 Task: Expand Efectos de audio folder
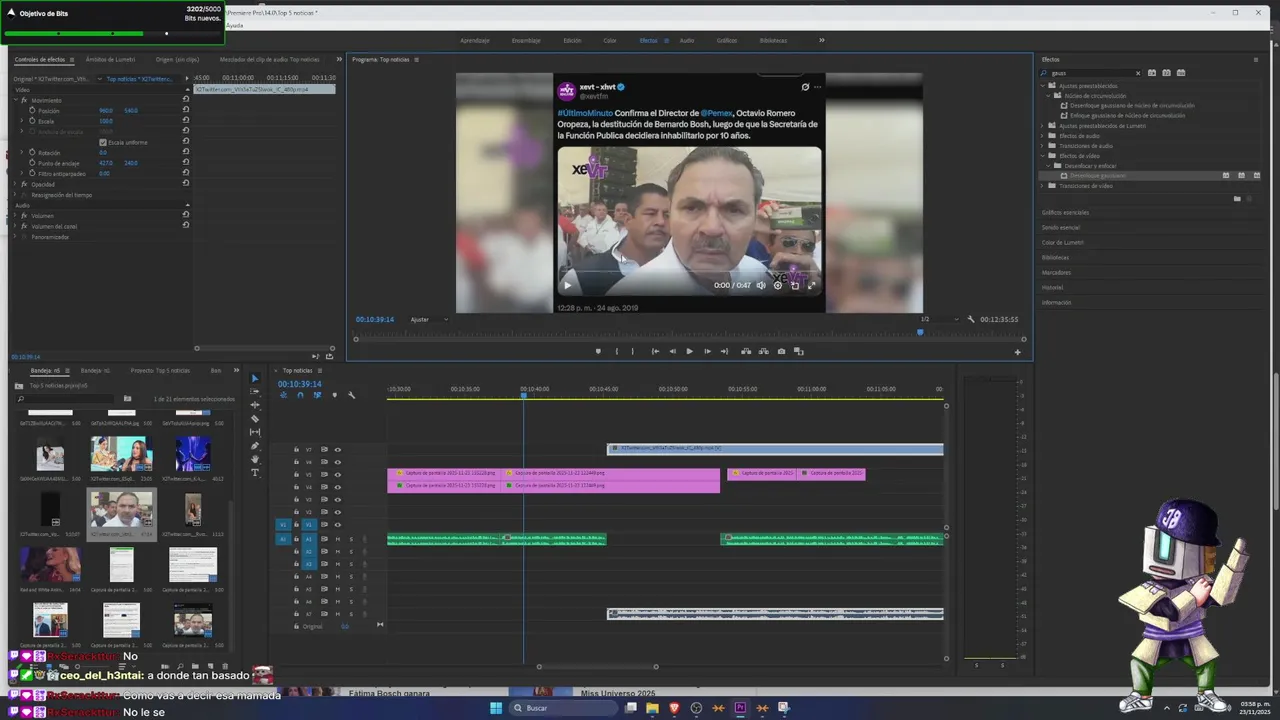pyautogui.click(x=1042, y=135)
